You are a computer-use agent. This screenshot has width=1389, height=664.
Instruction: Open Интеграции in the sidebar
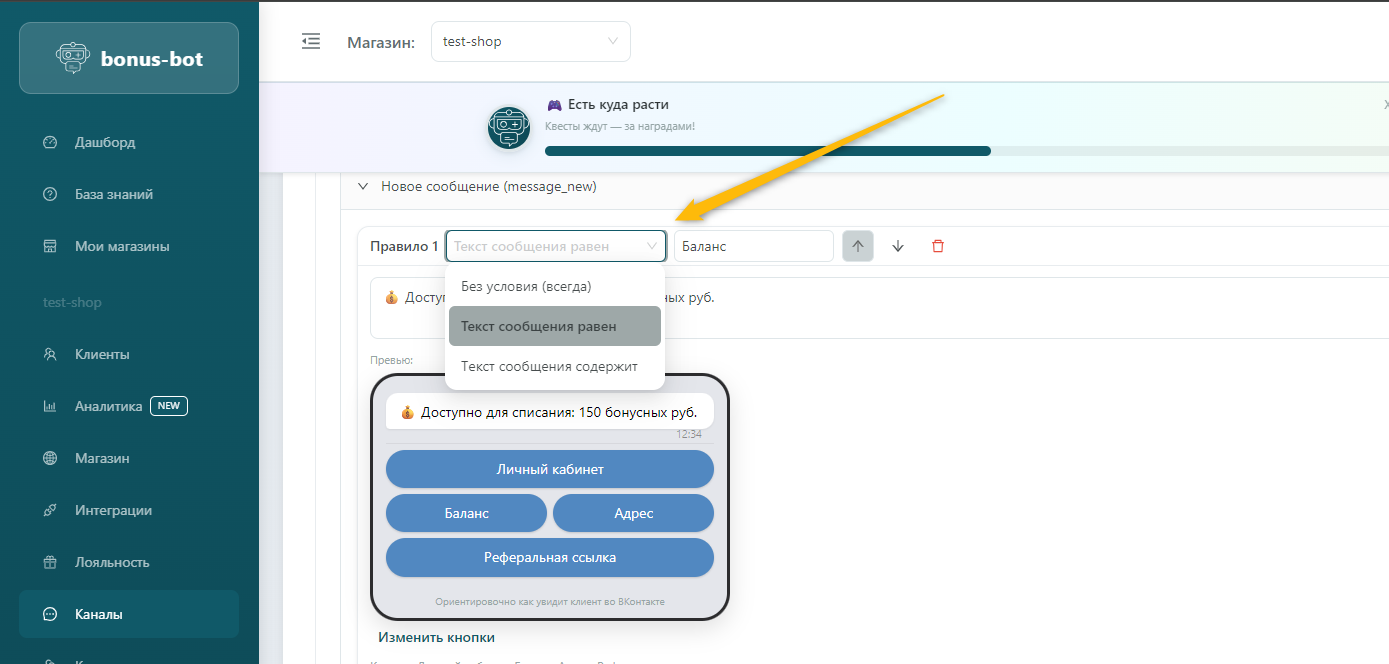(x=129, y=510)
